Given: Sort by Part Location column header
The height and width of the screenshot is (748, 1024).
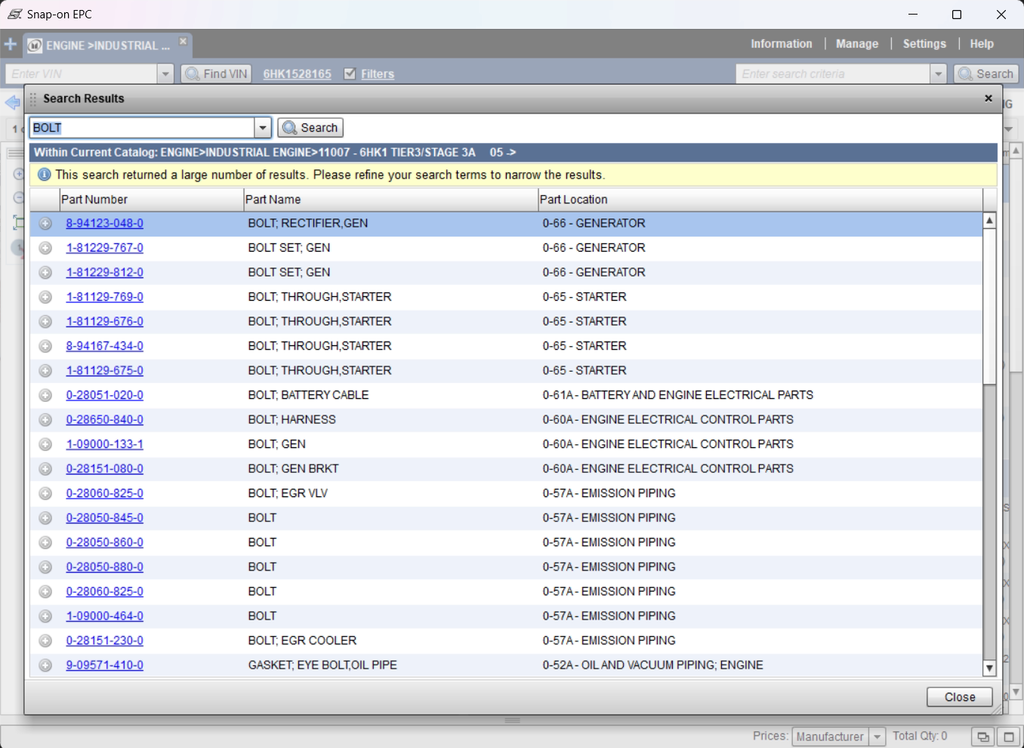Looking at the screenshot, I should click(x=760, y=199).
